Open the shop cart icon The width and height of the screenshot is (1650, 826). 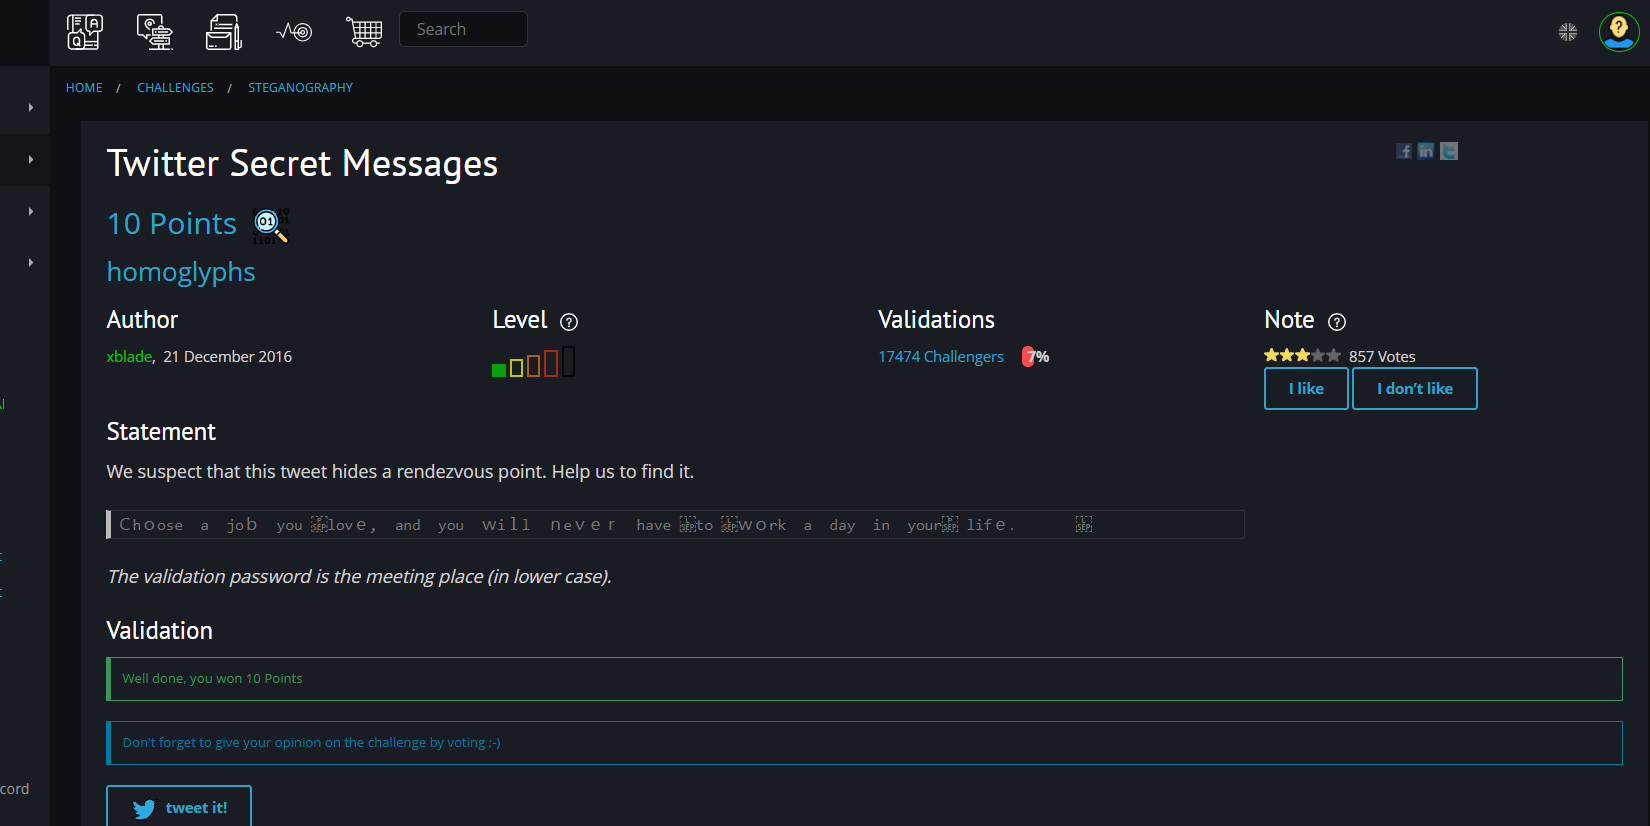tap(364, 32)
